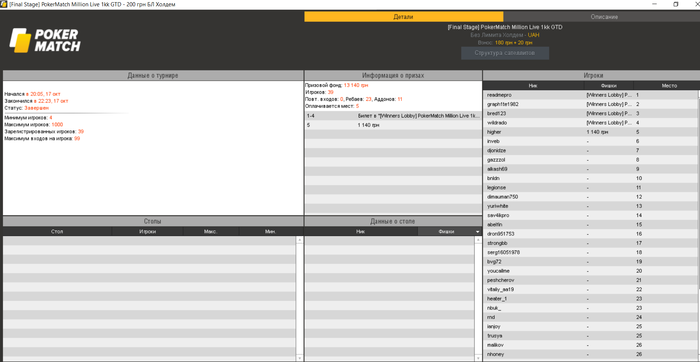
Task: Maximize the tournament lobby window
Action: [x=675, y=4]
